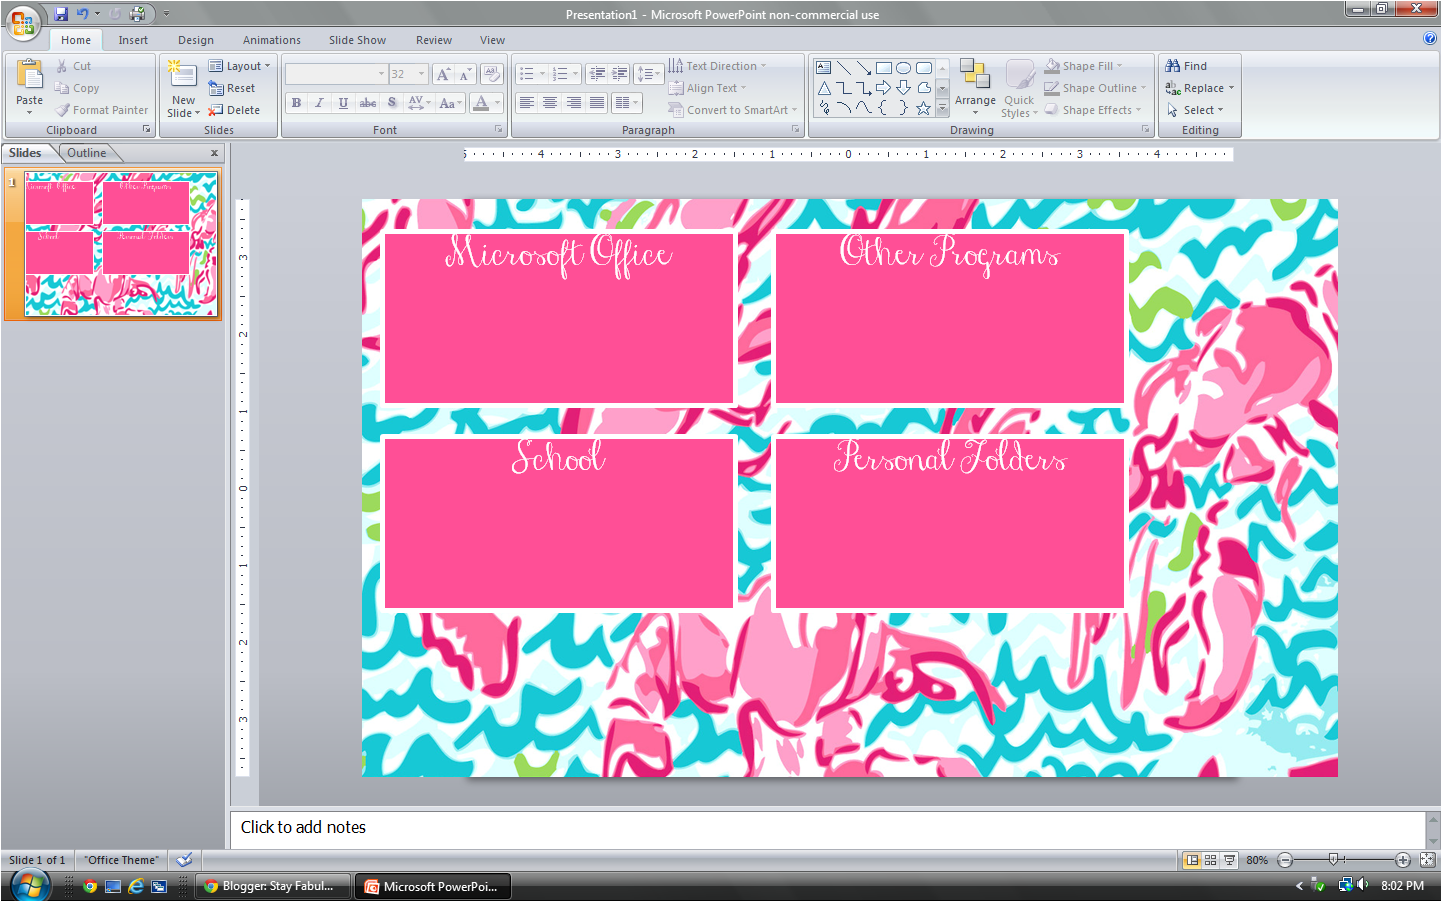Pick the oval shape from the gallery

click(x=903, y=68)
